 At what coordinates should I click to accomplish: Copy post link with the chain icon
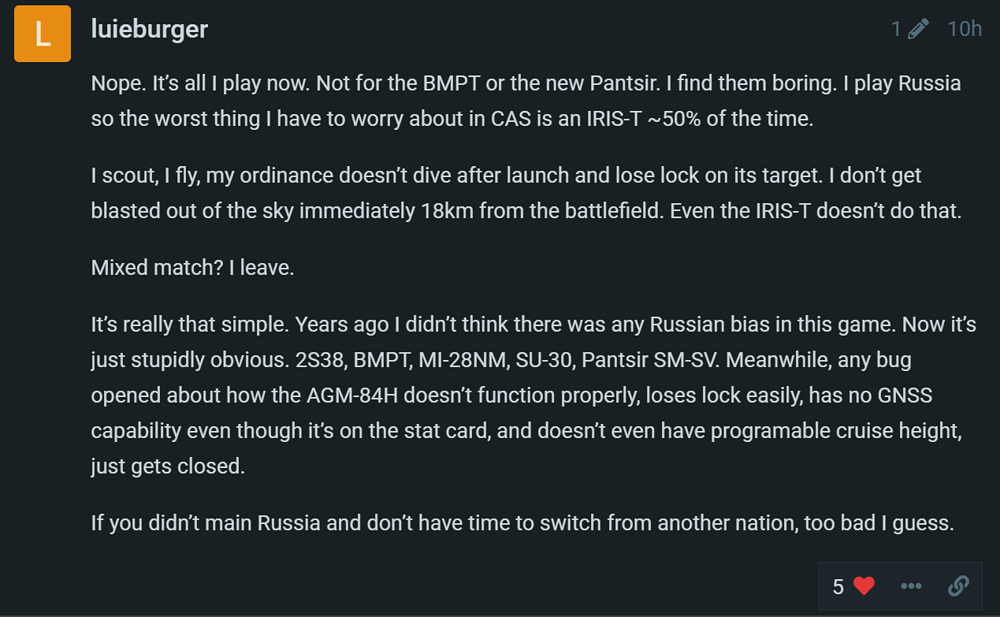pos(958,586)
